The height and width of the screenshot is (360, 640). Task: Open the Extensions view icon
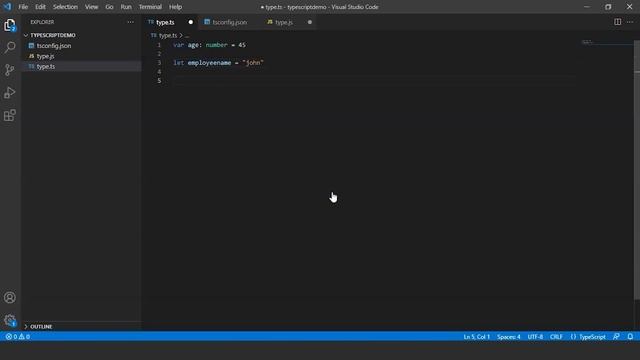[10, 115]
